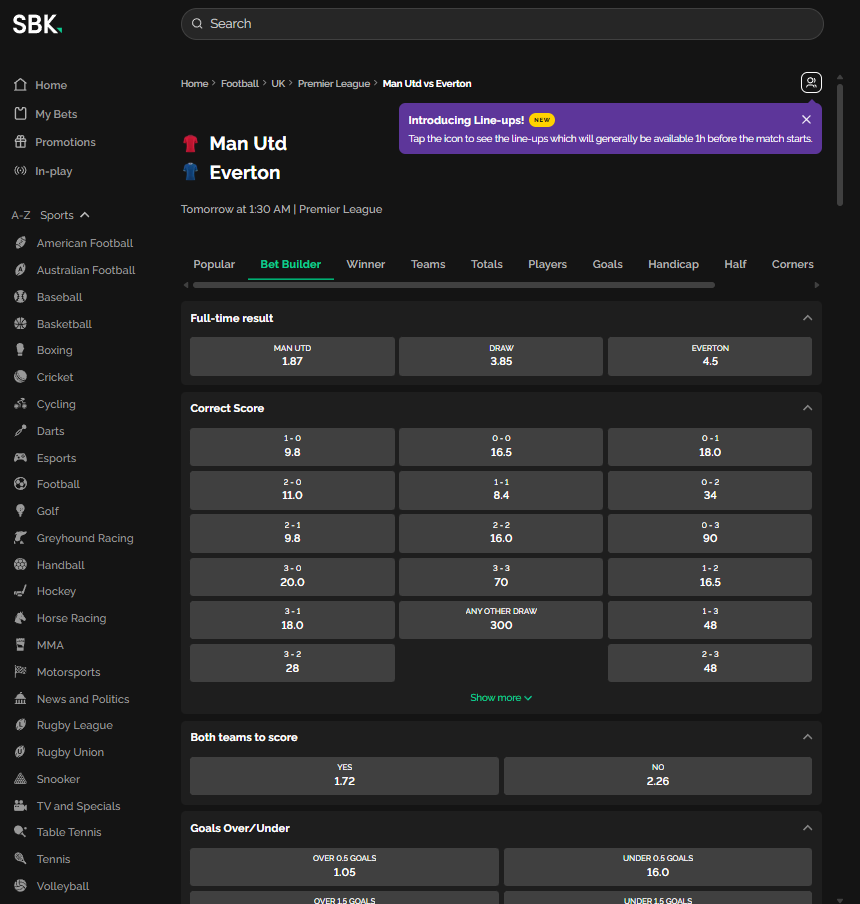The width and height of the screenshot is (860, 904).
Task: Select Man Utd to win at 1.87
Action: coord(292,356)
